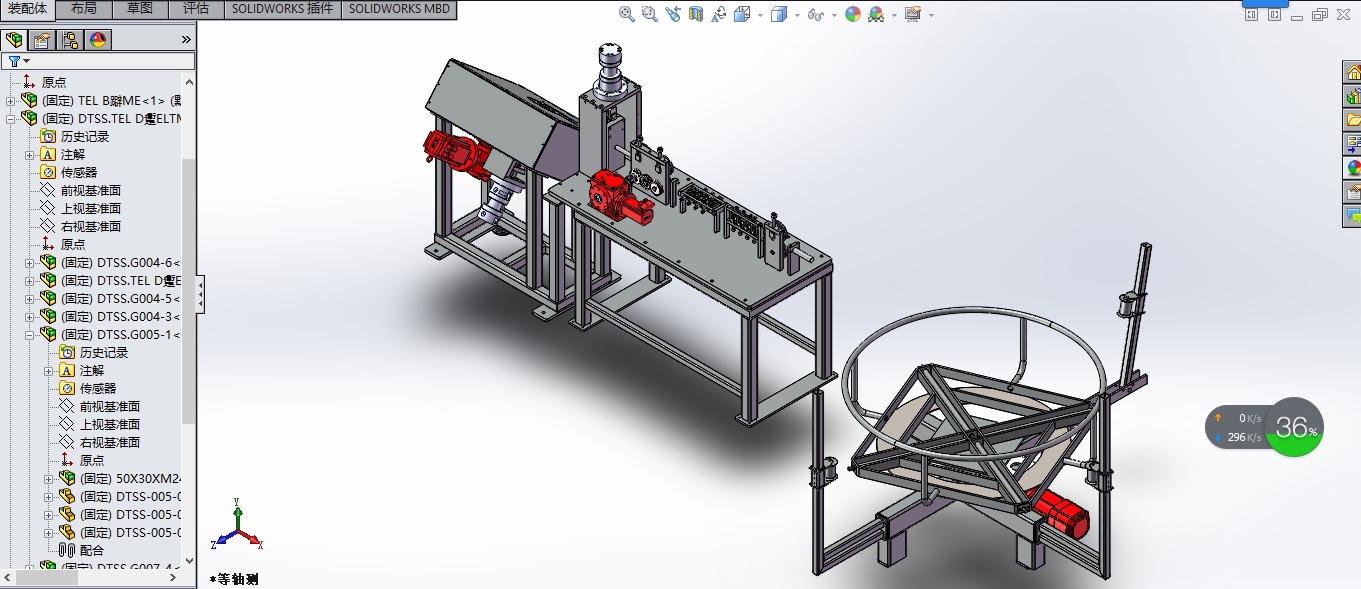Collapse the DTSS.G005-1 node
Viewport: 1361px width, 589px height.
[30, 335]
